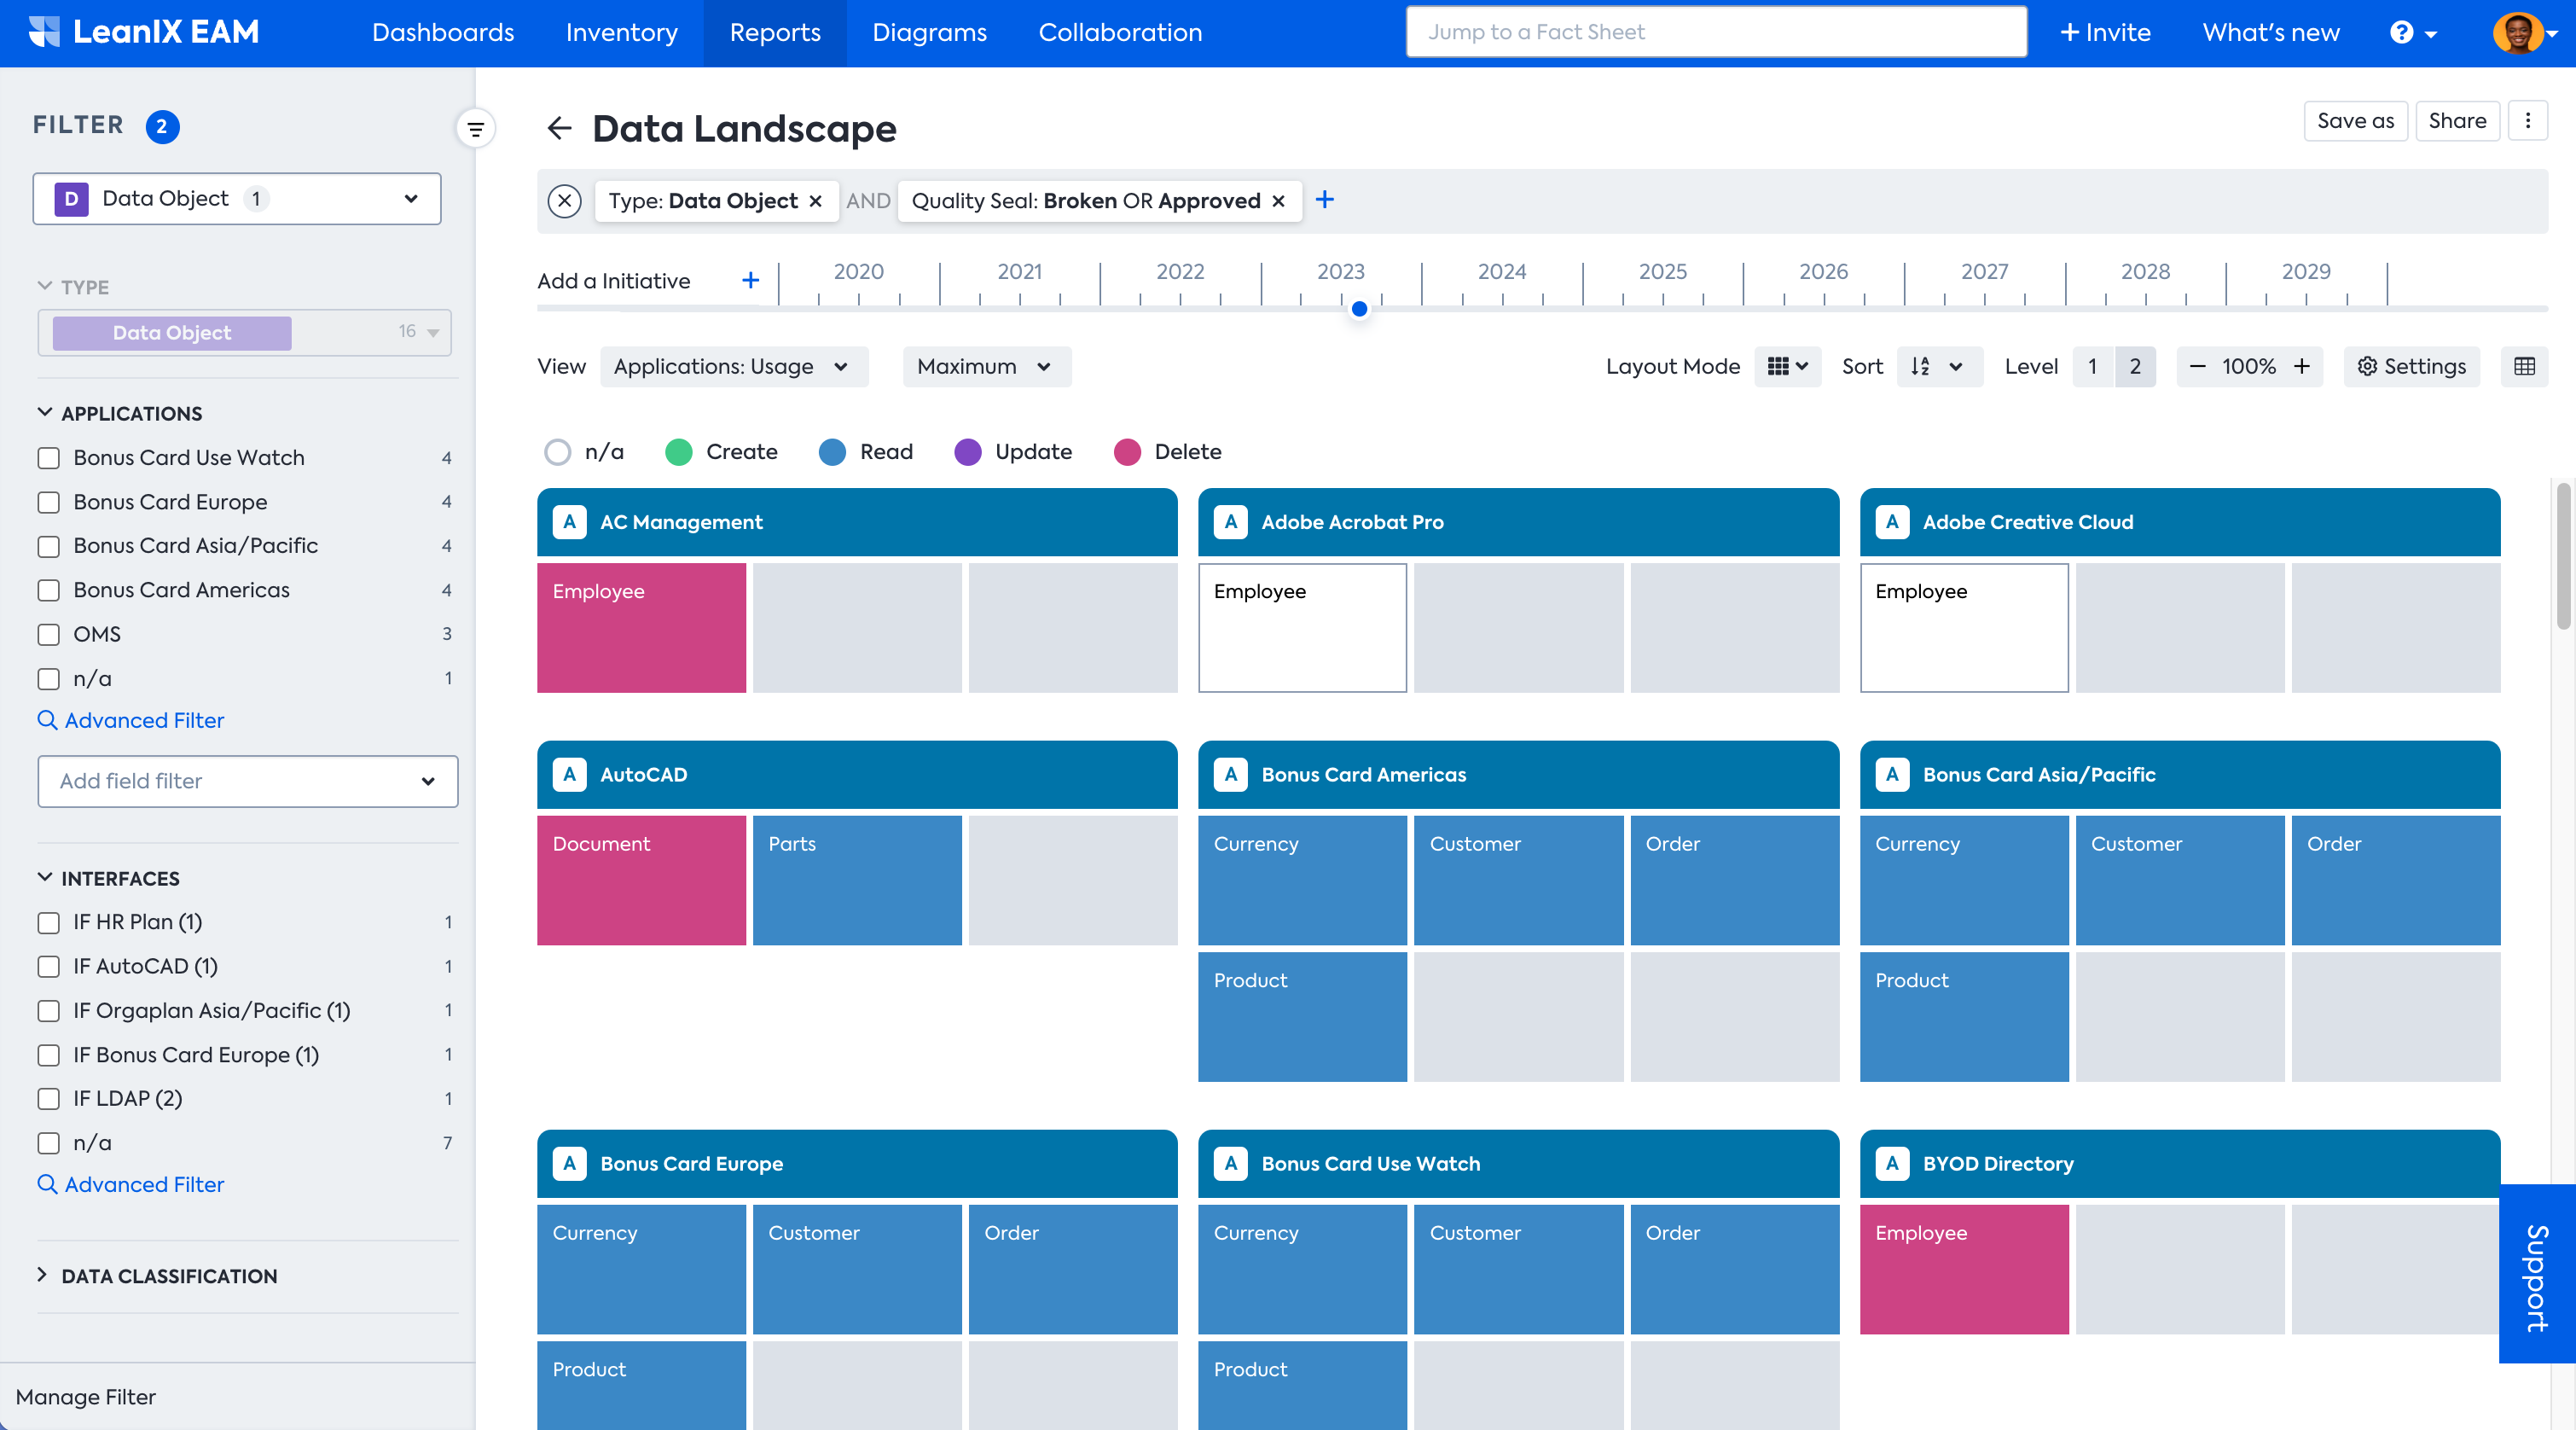Expand the Data Classification section

(168, 1276)
